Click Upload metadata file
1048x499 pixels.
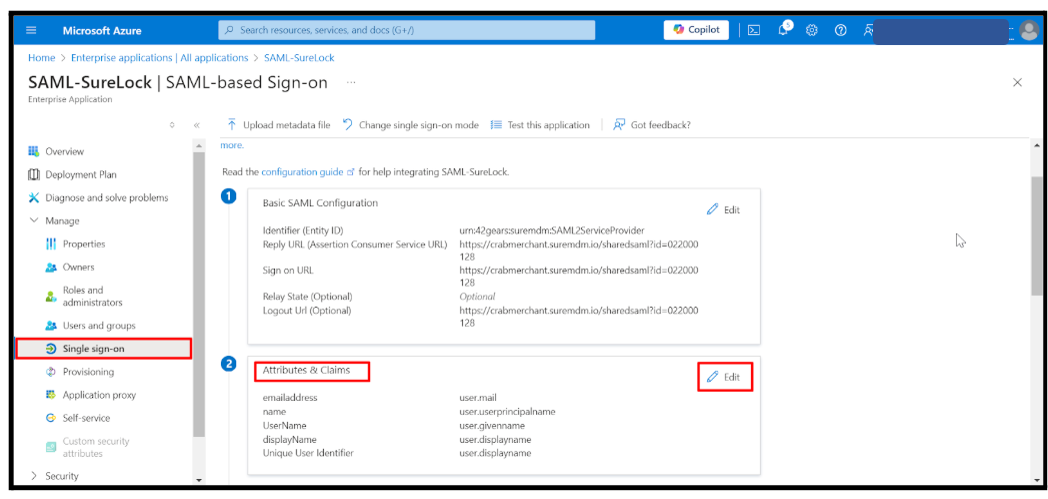click(x=279, y=125)
